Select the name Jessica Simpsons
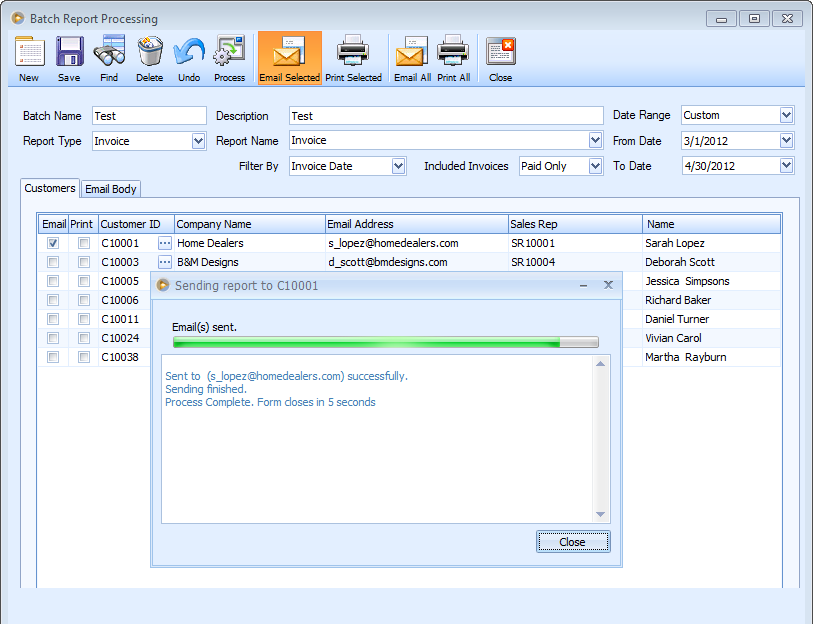 click(x=687, y=281)
